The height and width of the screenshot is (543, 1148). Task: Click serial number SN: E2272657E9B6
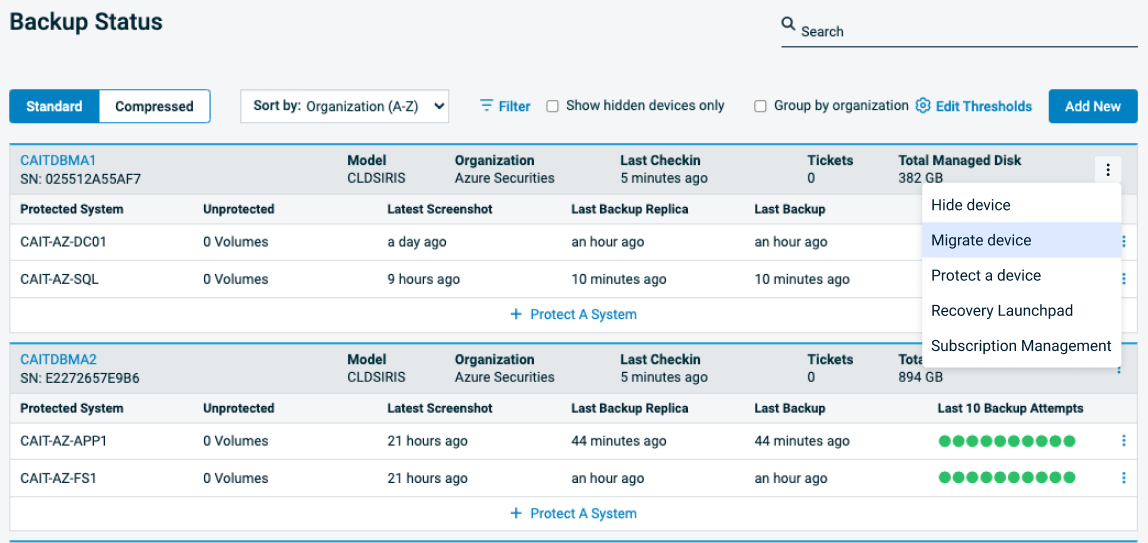(x=80, y=378)
